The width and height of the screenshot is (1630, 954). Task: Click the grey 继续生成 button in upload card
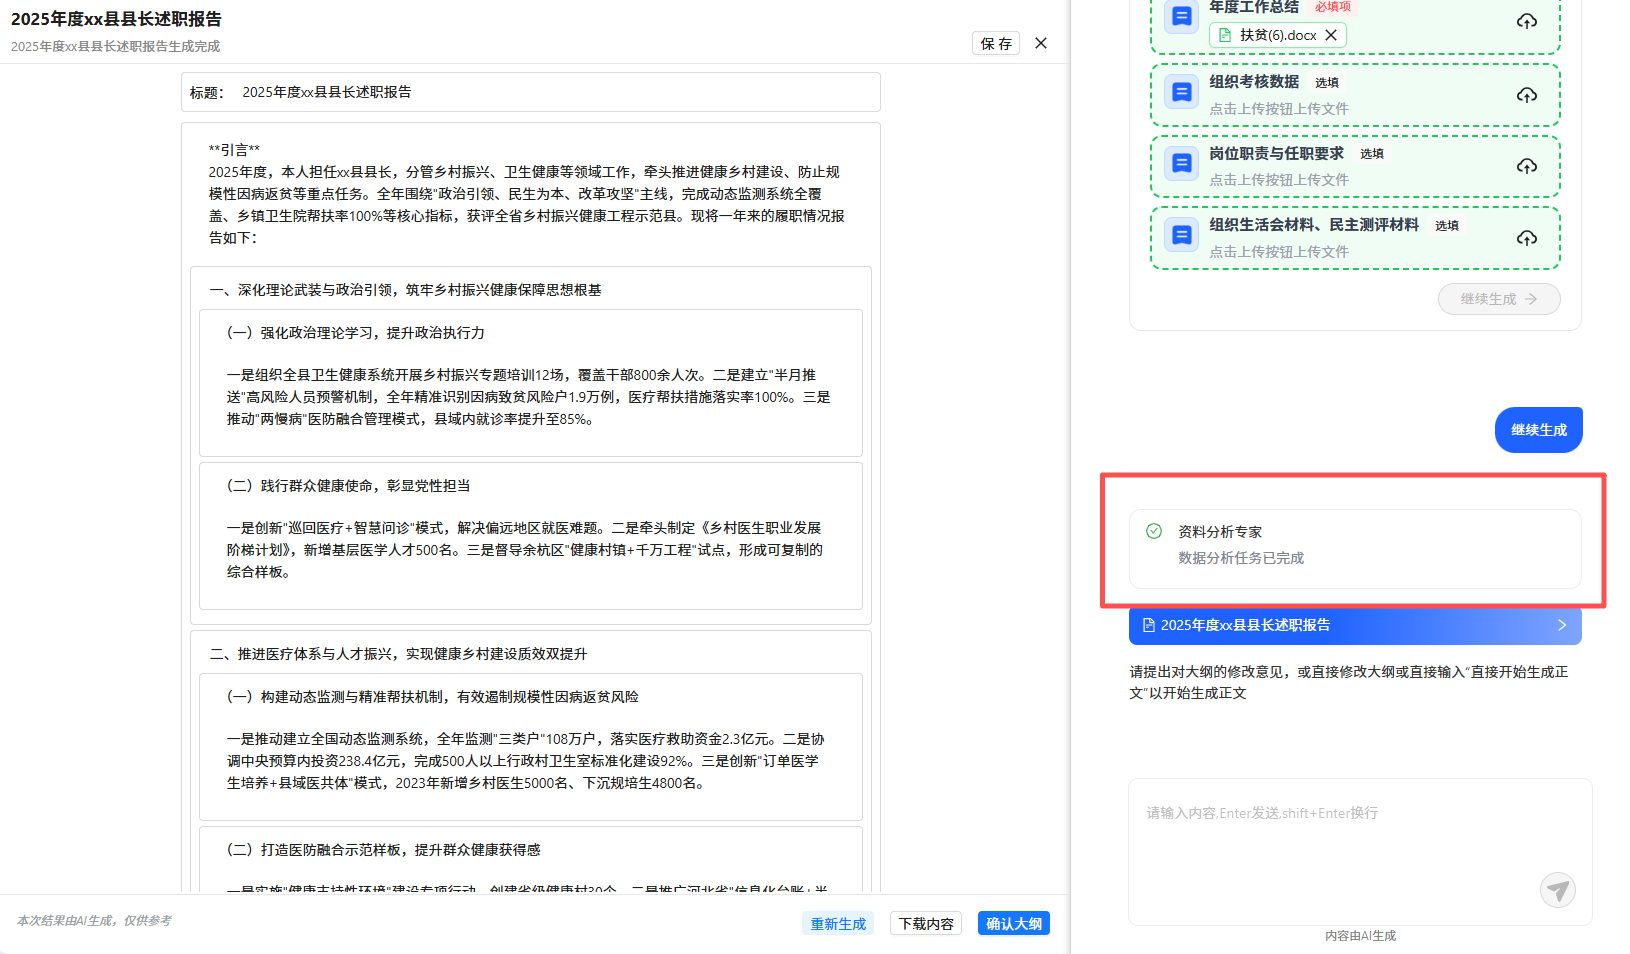coord(1498,299)
